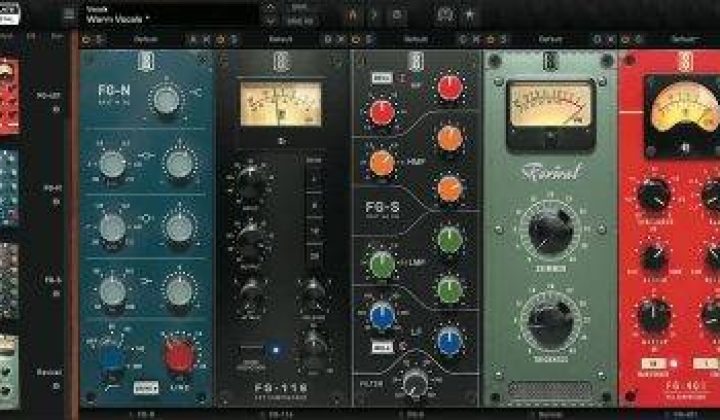Click the orange HMF knob on FG-S

coord(382,162)
